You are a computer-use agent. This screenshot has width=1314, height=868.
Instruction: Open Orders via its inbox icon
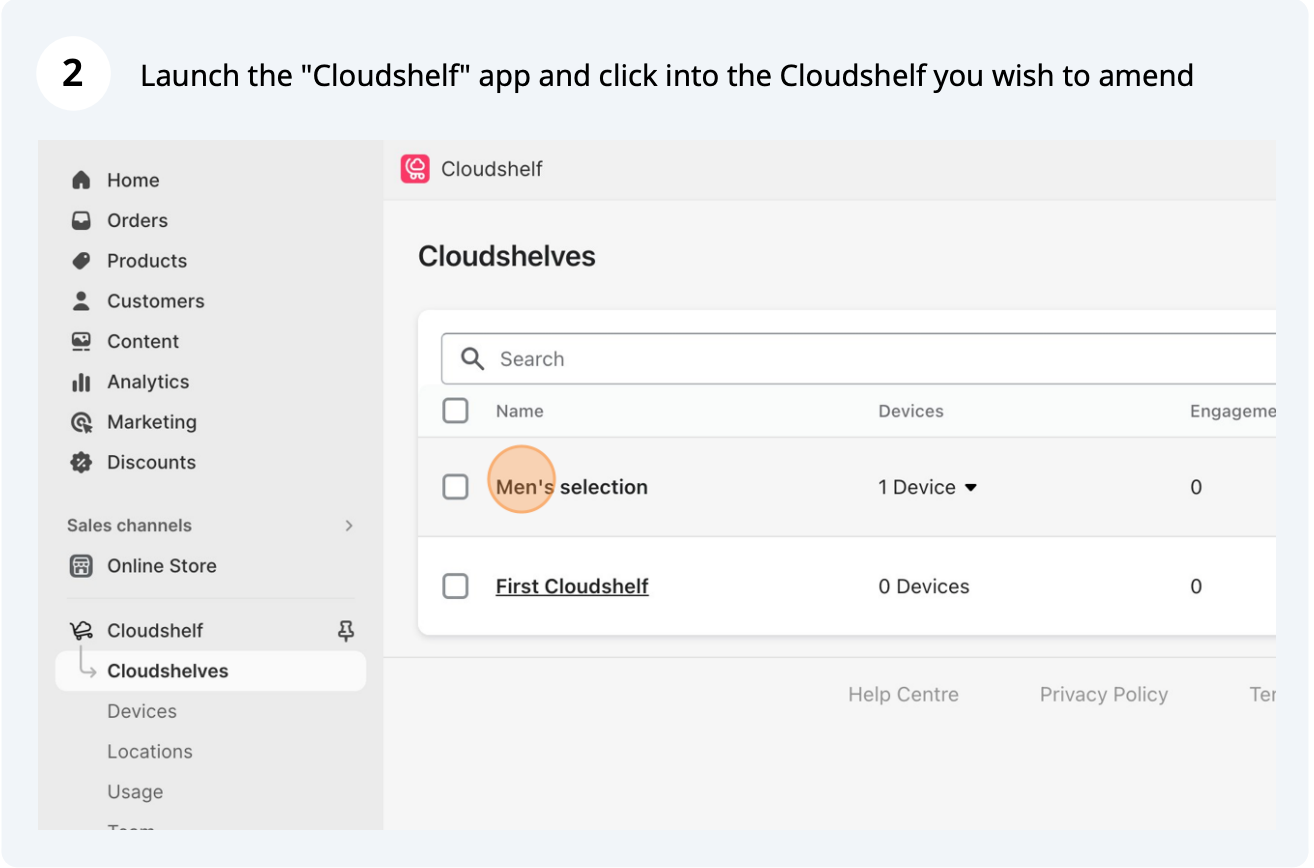[81, 220]
